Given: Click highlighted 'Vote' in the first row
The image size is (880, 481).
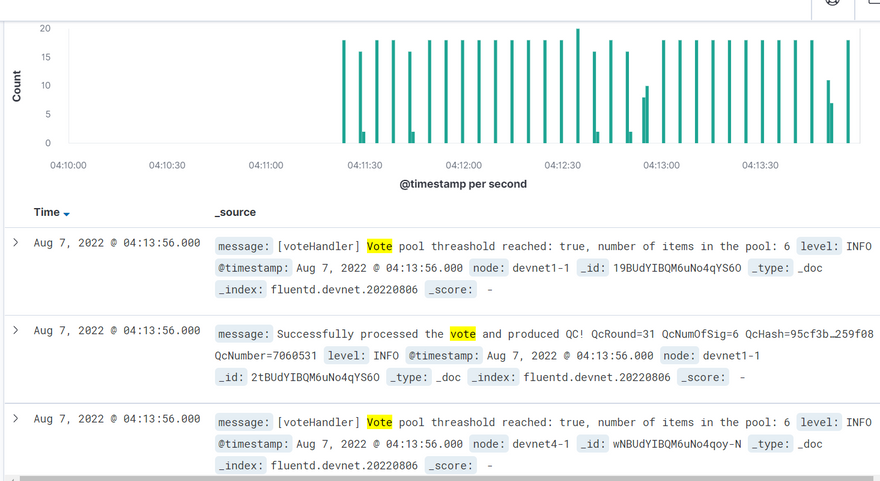Looking at the screenshot, I should click(379, 247).
